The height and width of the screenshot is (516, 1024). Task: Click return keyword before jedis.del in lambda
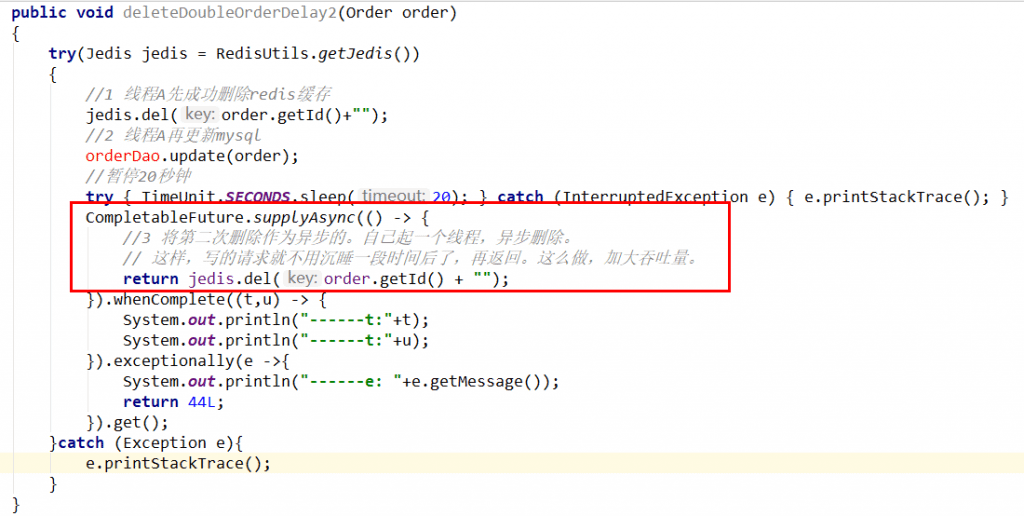point(150,279)
